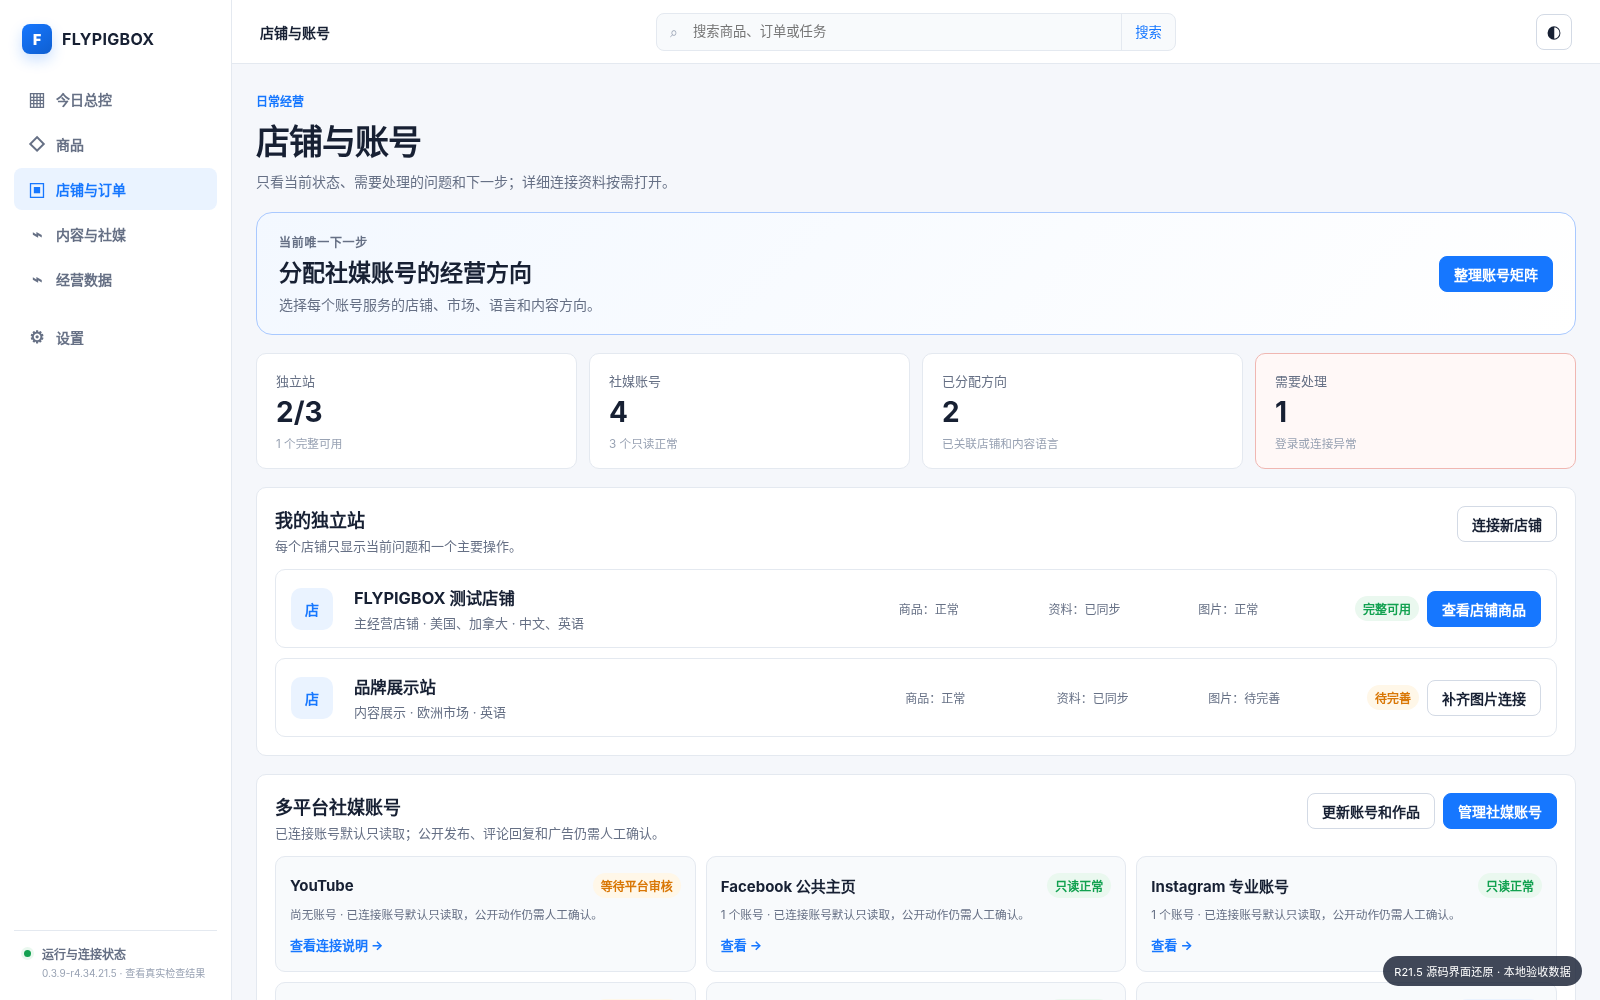Click the 待完善 status badge
Viewport: 1600px width, 1000px height.
click(x=1393, y=698)
